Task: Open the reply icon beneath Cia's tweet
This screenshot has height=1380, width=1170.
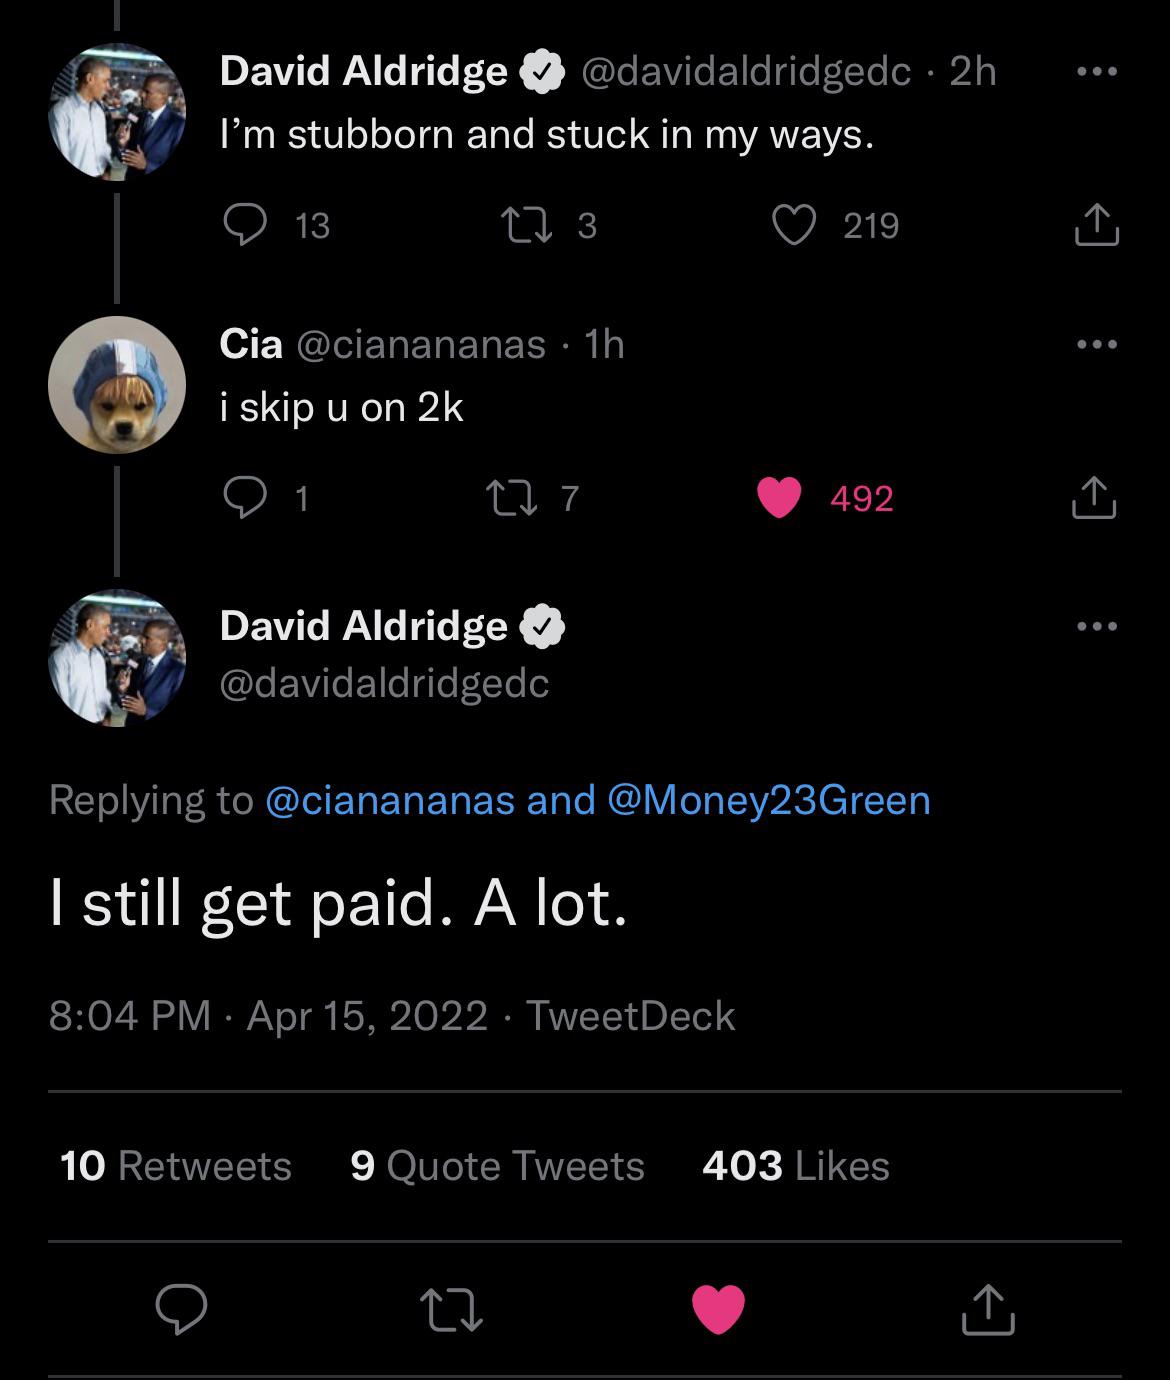Action: (x=243, y=498)
